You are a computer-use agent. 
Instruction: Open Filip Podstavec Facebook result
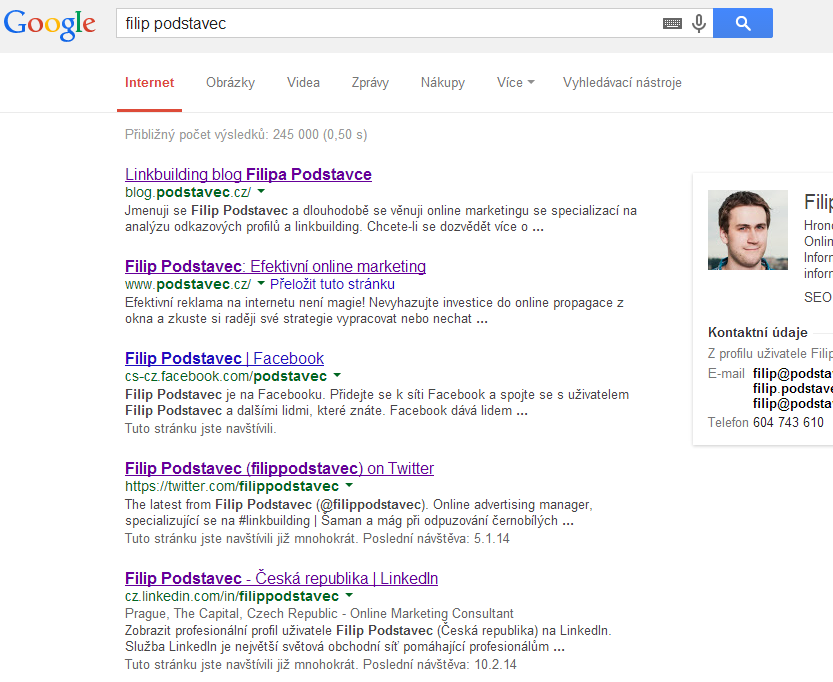224,359
